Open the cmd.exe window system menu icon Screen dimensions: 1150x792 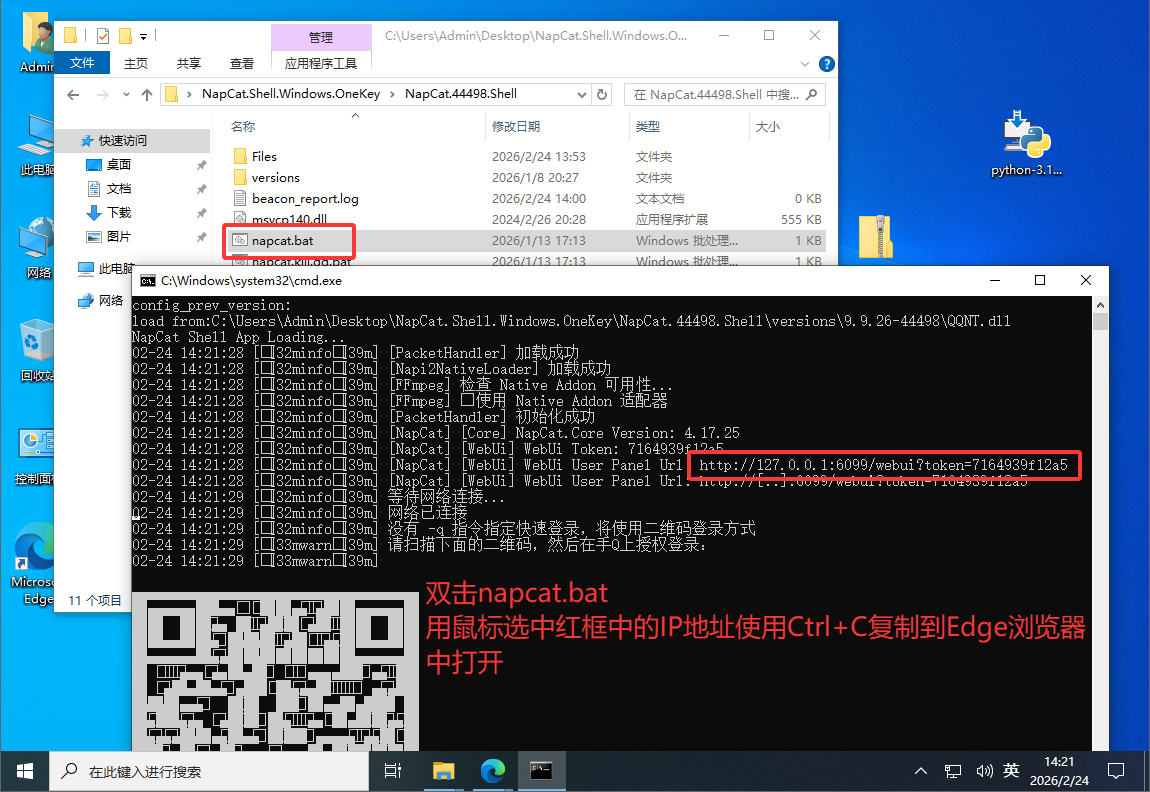point(147,281)
